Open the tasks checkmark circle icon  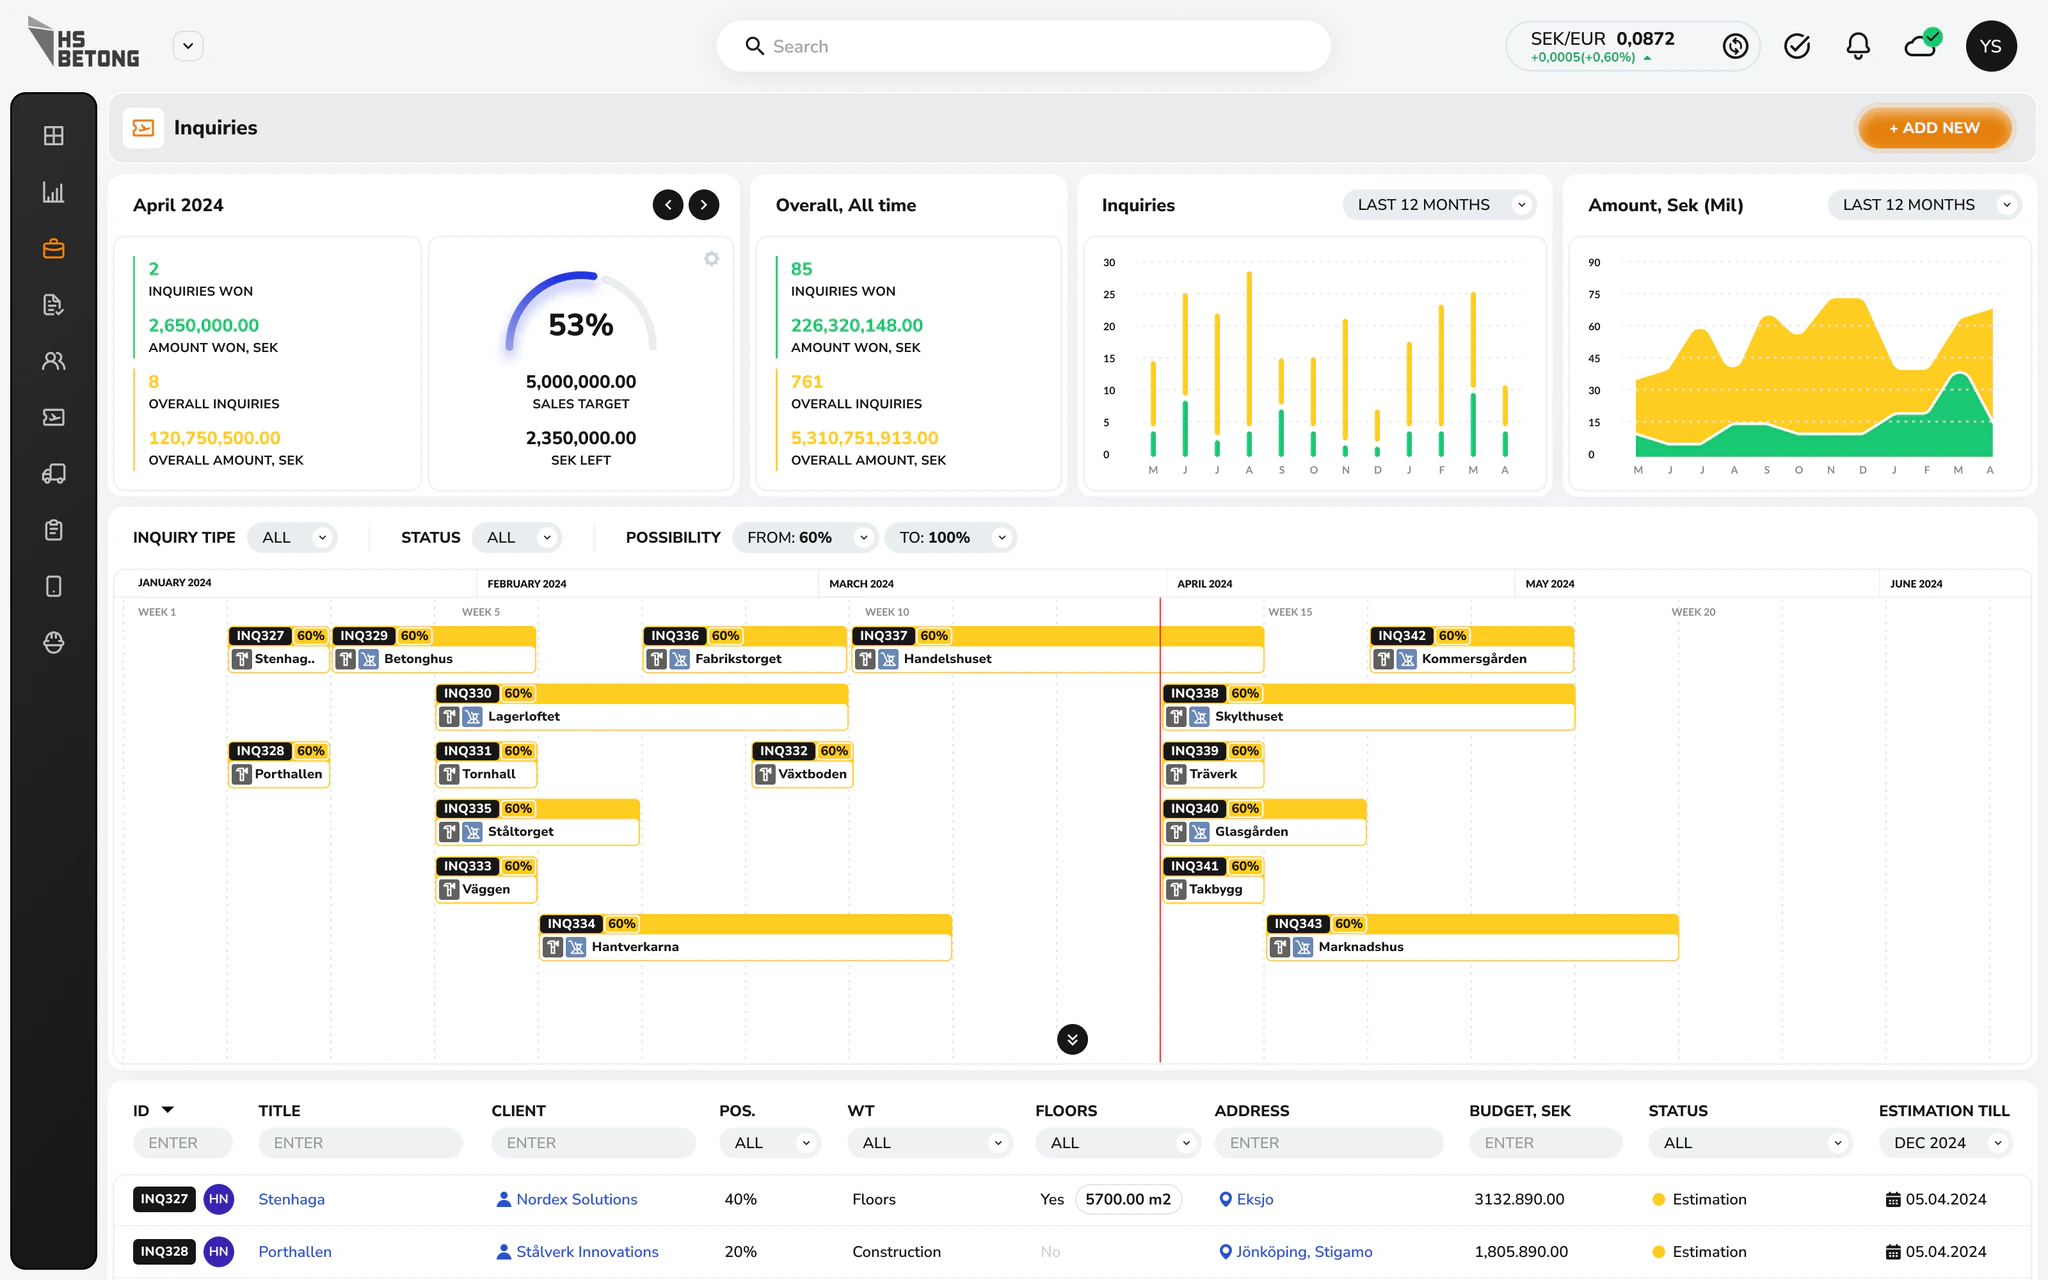(1797, 46)
